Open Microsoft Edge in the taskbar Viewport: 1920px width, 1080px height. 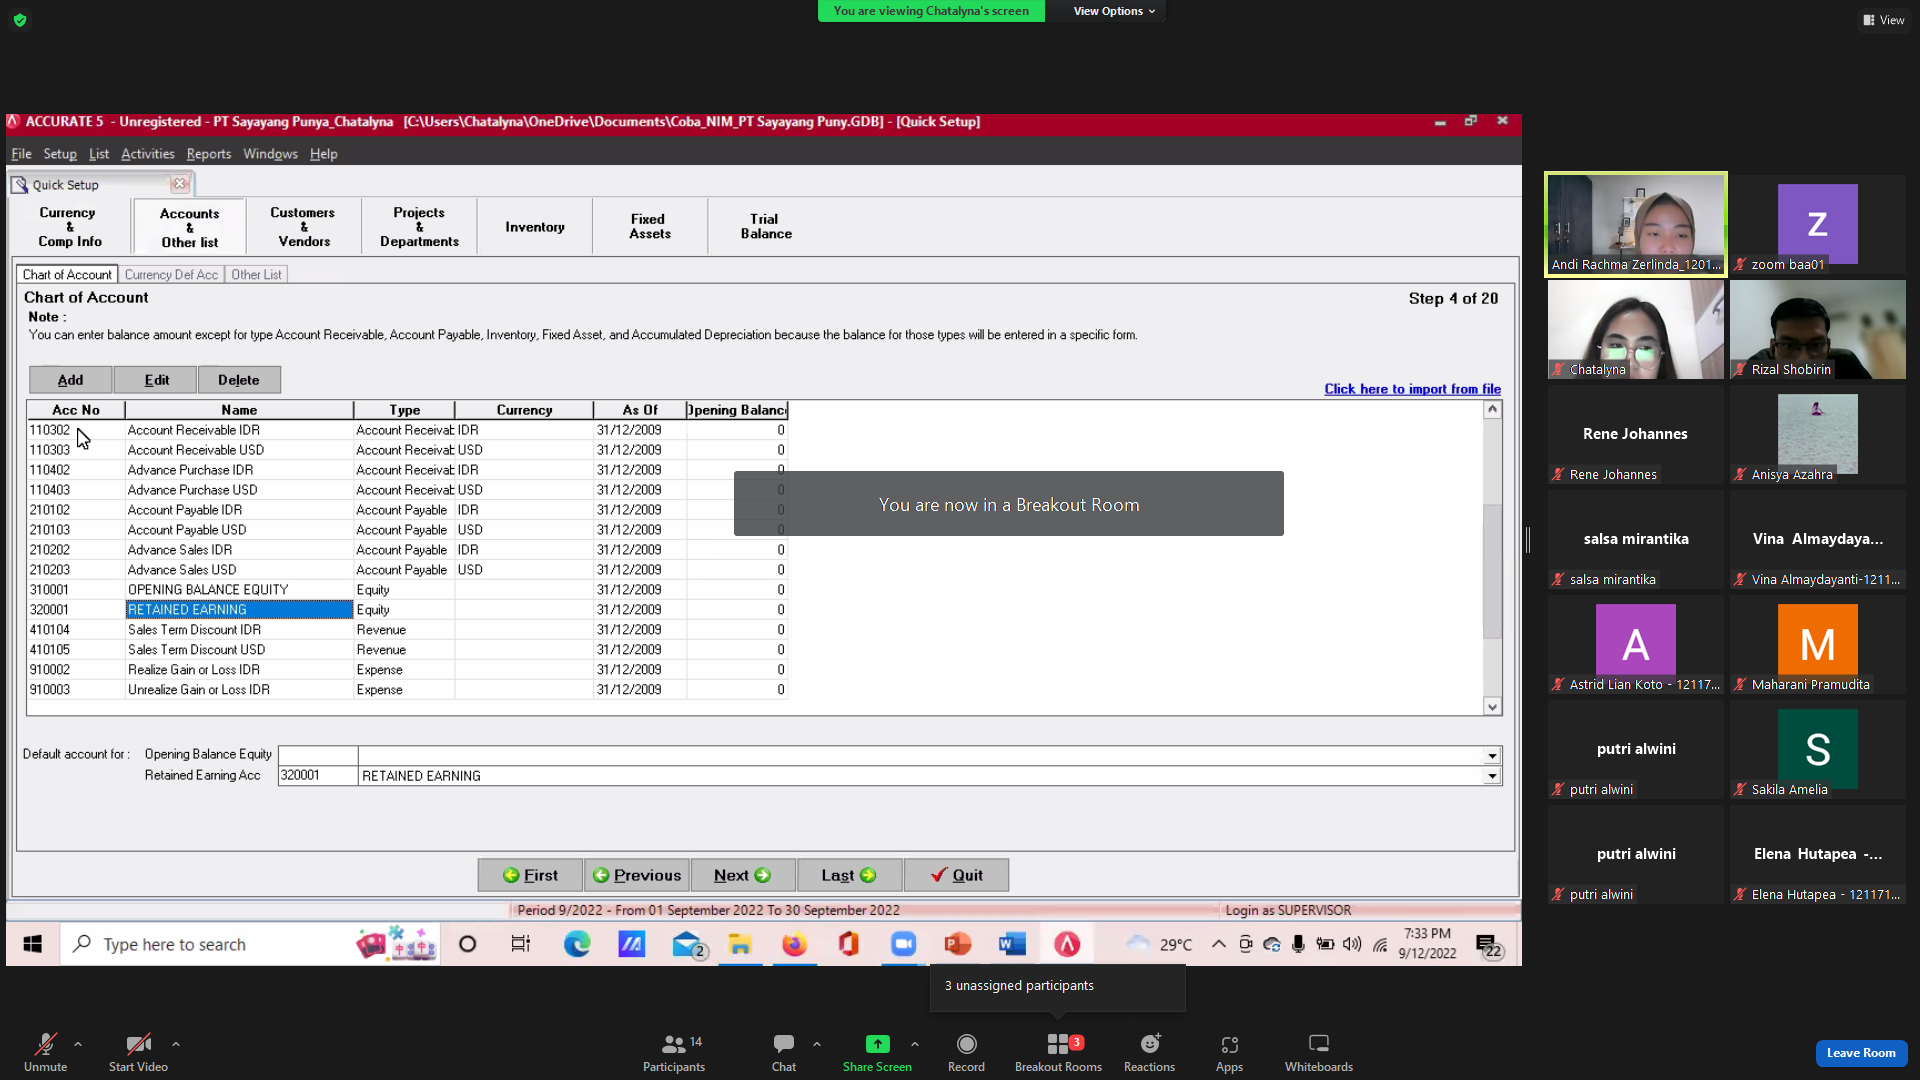(x=577, y=944)
